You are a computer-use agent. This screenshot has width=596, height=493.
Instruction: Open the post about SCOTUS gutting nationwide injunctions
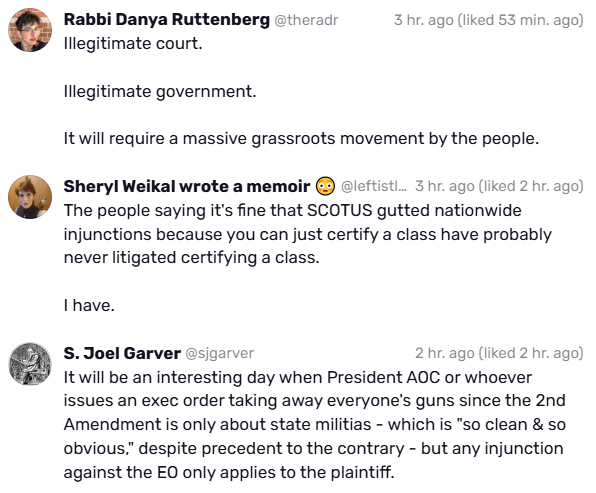(x=308, y=234)
